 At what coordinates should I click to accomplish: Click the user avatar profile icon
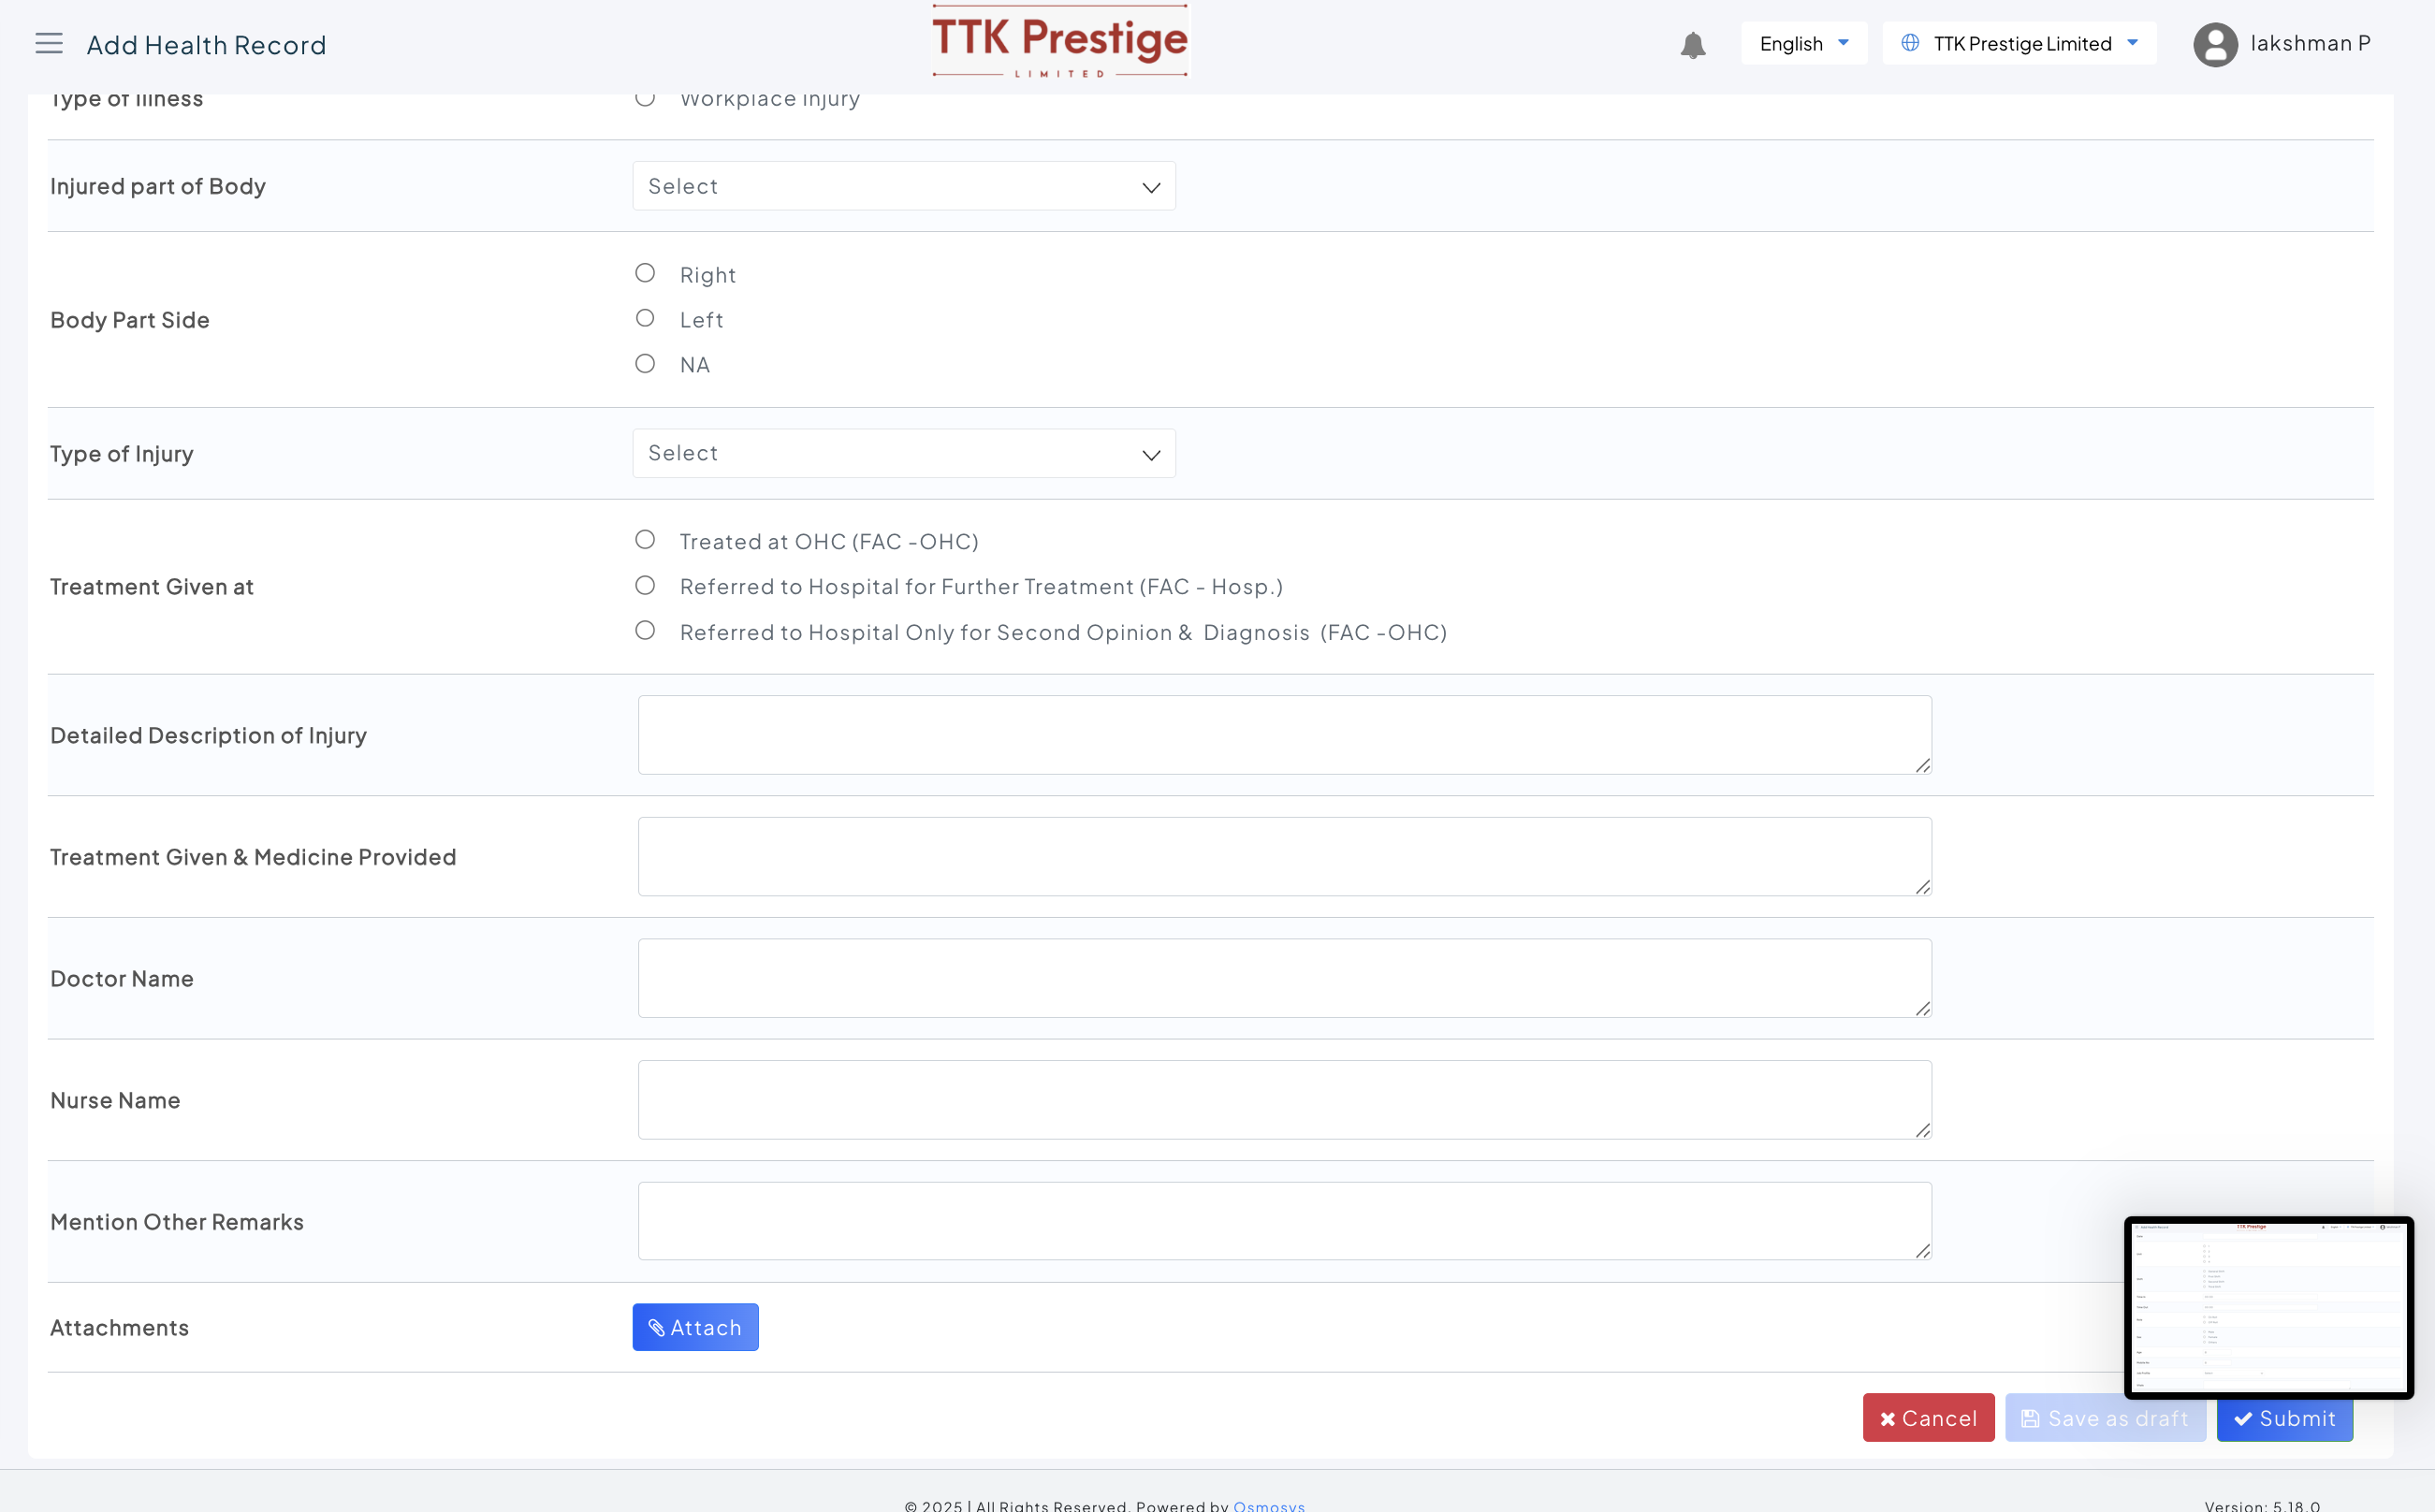point(2214,45)
